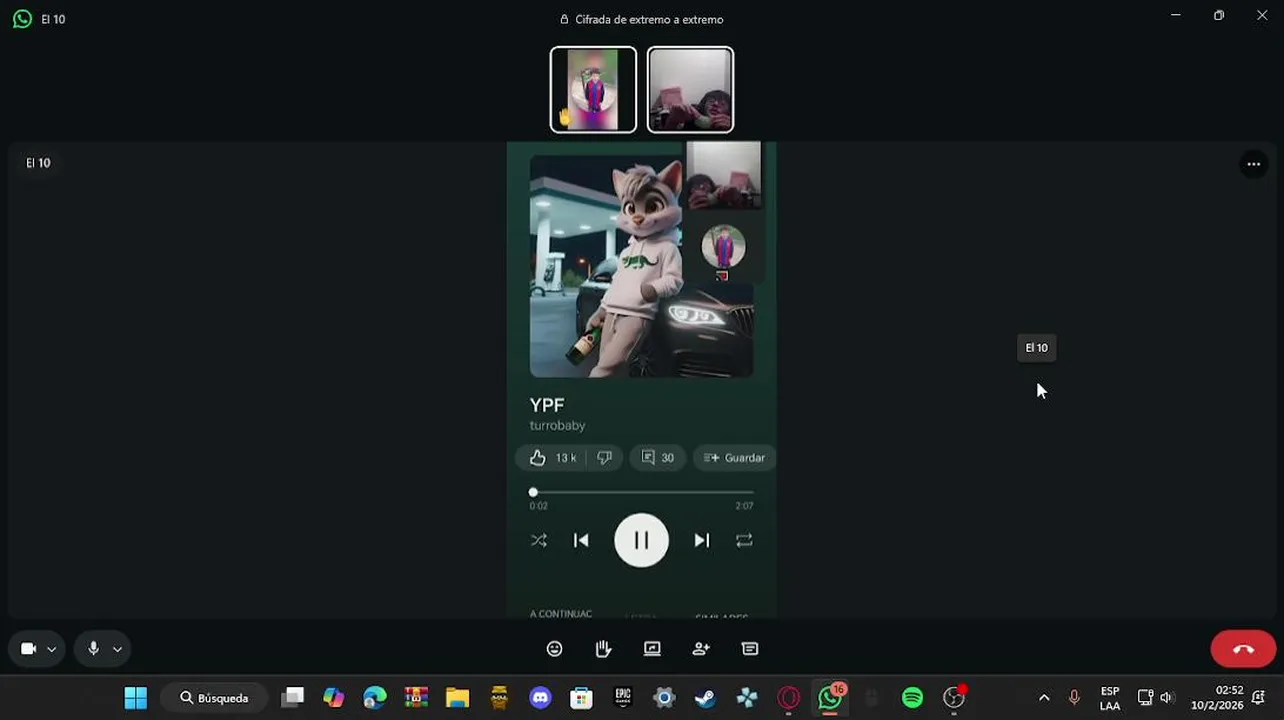
Task: Open notifications icon in tray corner
Action: click(x=1259, y=698)
